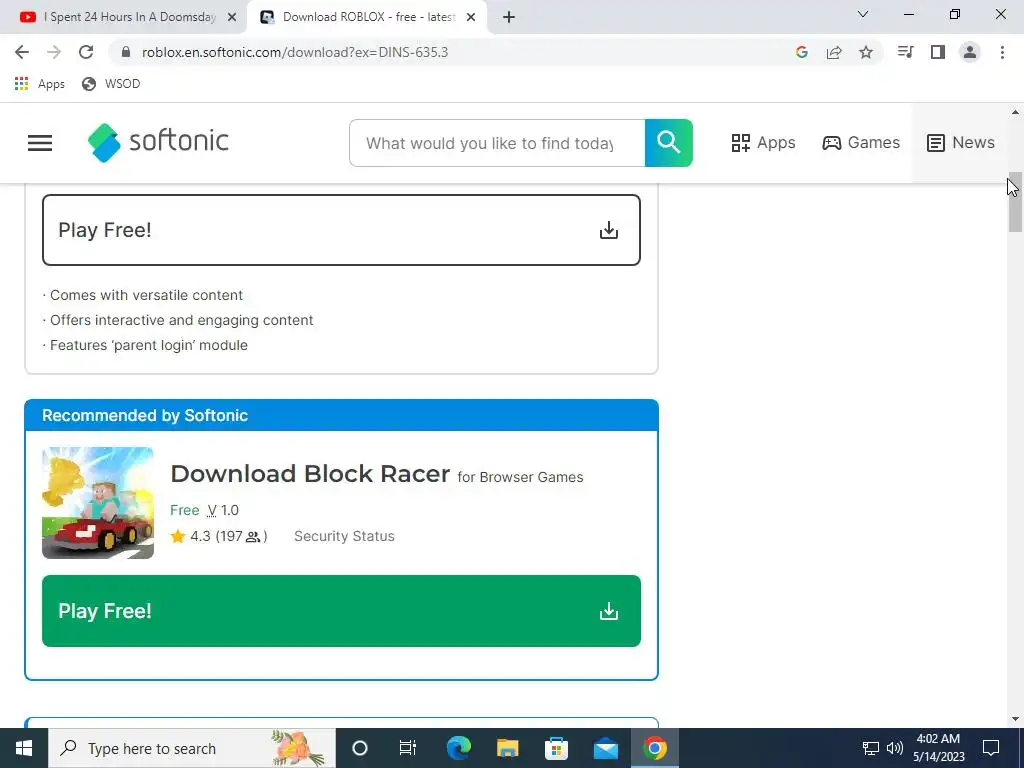Screen dimensions: 1024x768
Task: Focus the Softonic search input field
Action: point(497,143)
